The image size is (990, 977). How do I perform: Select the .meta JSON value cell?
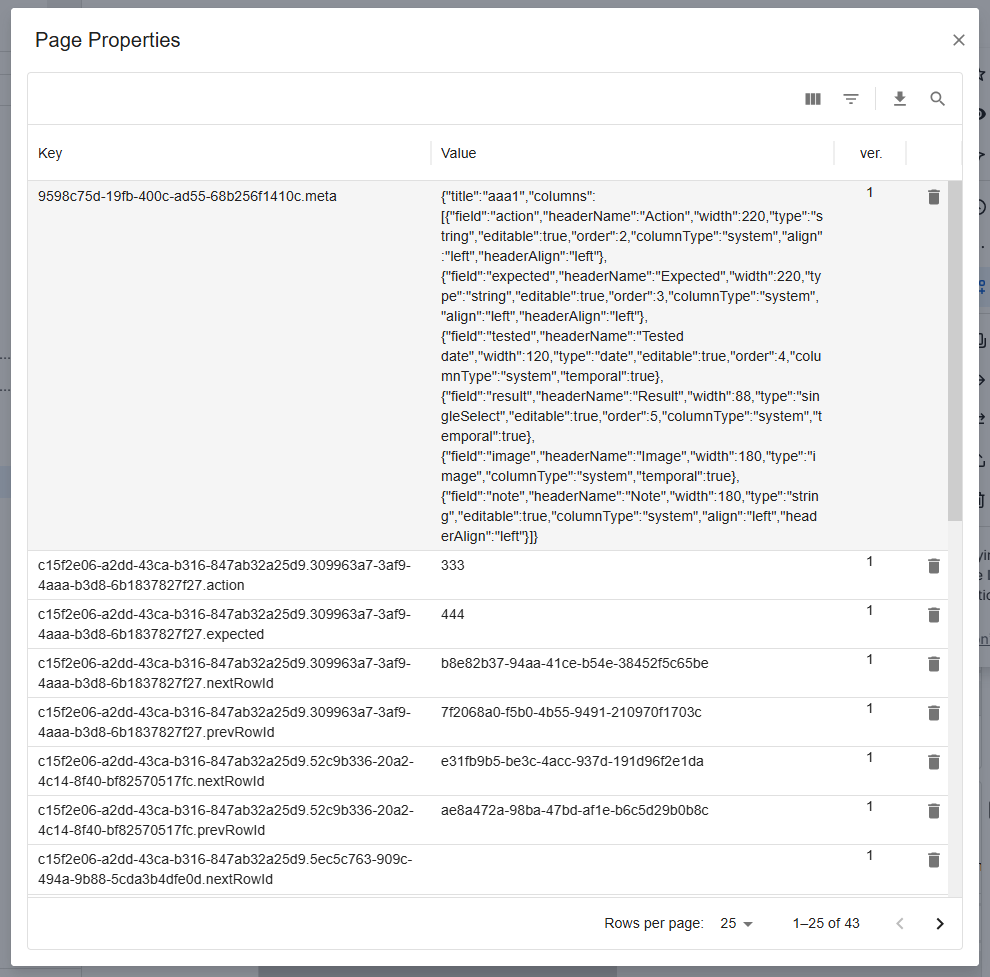tap(630, 366)
